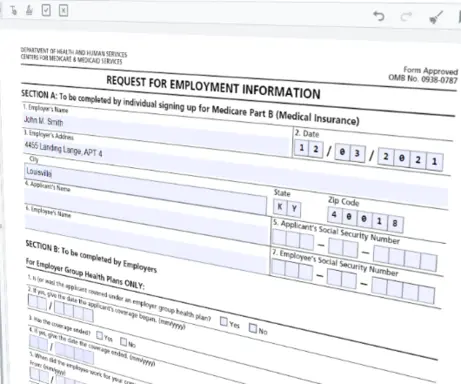The image size is (461, 384).
Task: Fill first three Applicant's Social Security Number boxes
Action: coord(293,240)
